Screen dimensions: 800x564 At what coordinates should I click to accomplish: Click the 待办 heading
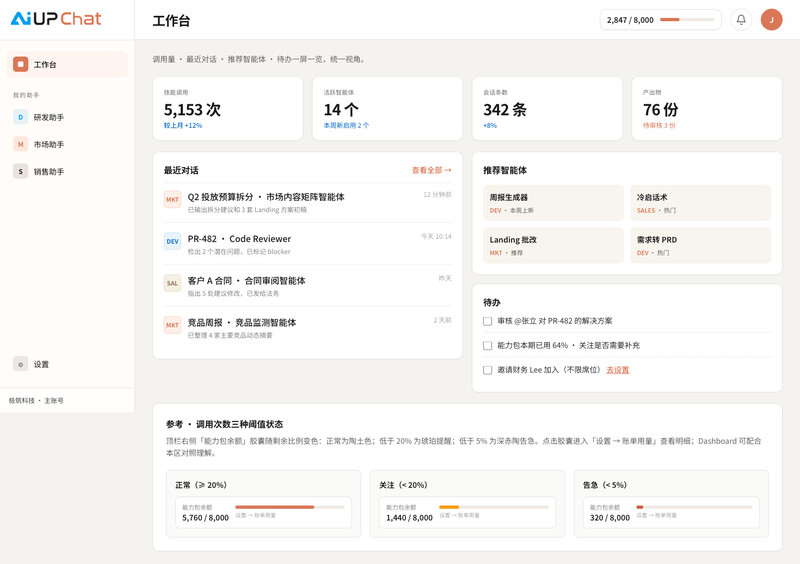[492, 302]
